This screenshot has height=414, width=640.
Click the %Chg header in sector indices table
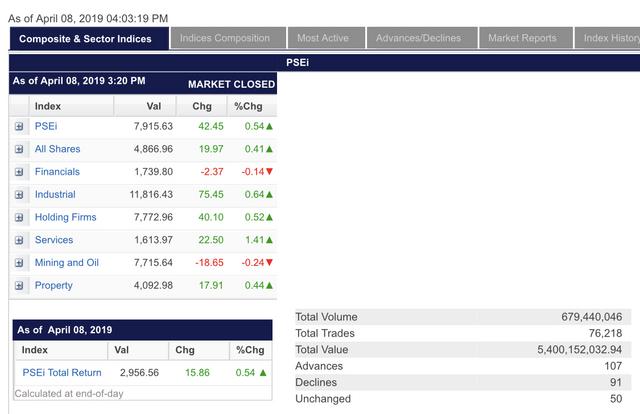248,106
